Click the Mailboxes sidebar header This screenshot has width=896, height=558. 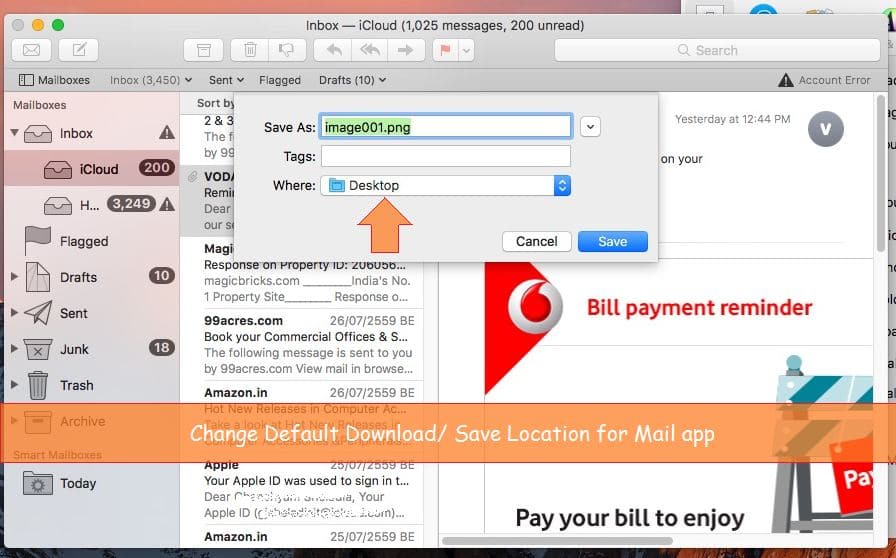39,105
